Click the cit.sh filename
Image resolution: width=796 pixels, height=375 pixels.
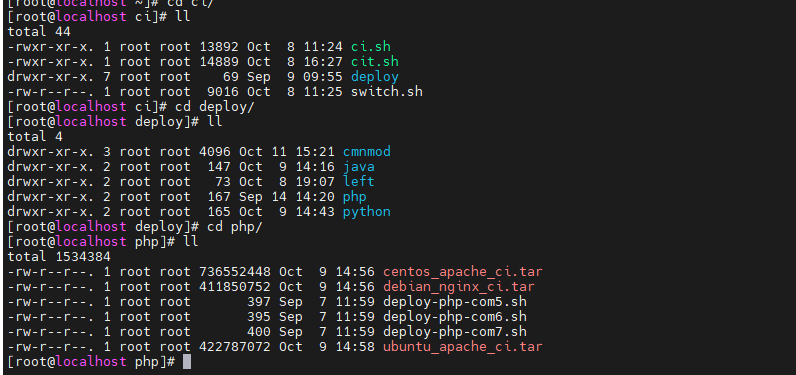(375, 62)
